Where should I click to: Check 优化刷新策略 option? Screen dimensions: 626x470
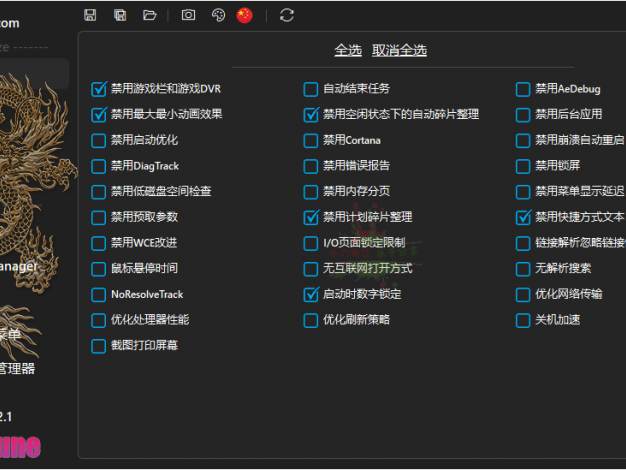click(x=311, y=320)
